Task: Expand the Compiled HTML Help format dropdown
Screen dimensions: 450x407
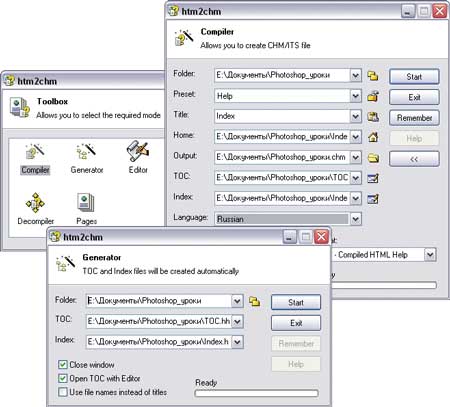Action: [430, 255]
